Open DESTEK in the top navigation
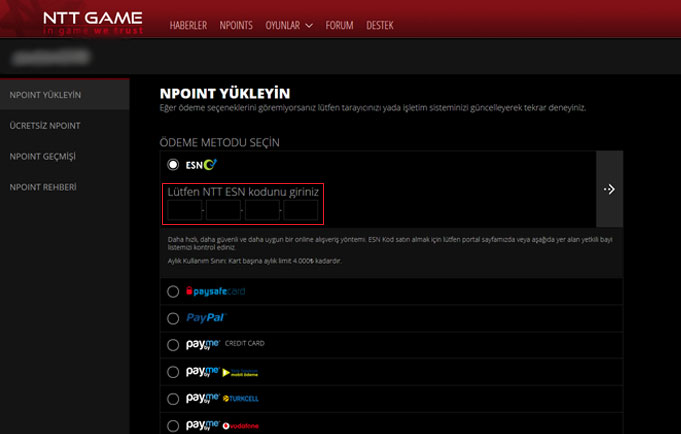 (381, 24)
